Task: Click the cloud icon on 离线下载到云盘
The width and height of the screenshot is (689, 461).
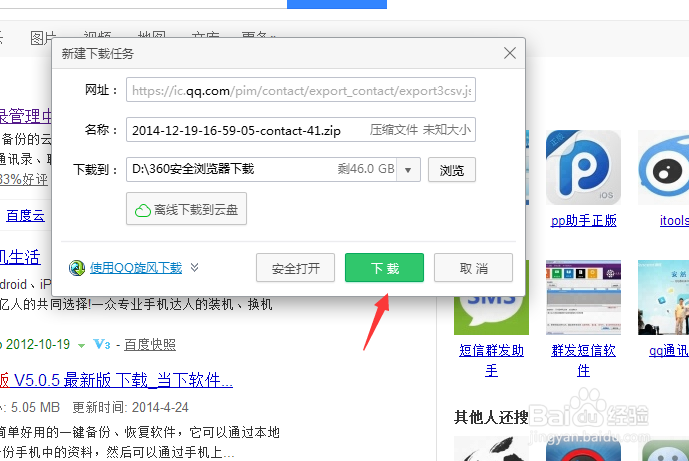Action: (x=142, y=210)
